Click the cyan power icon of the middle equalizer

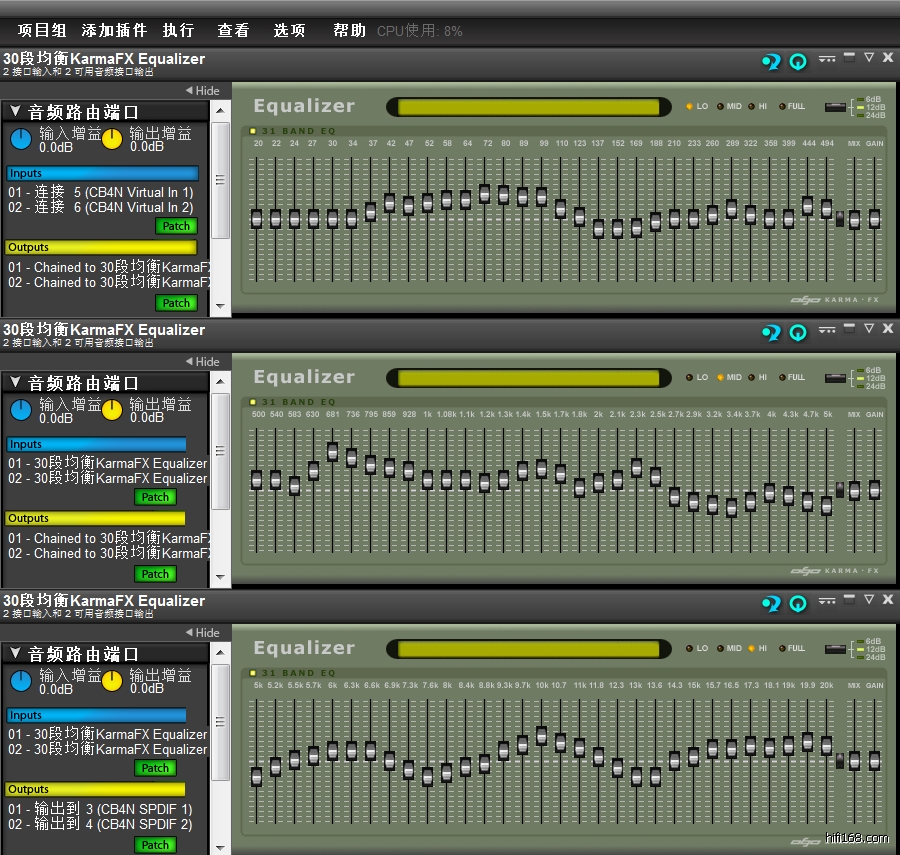coord(798,332)
